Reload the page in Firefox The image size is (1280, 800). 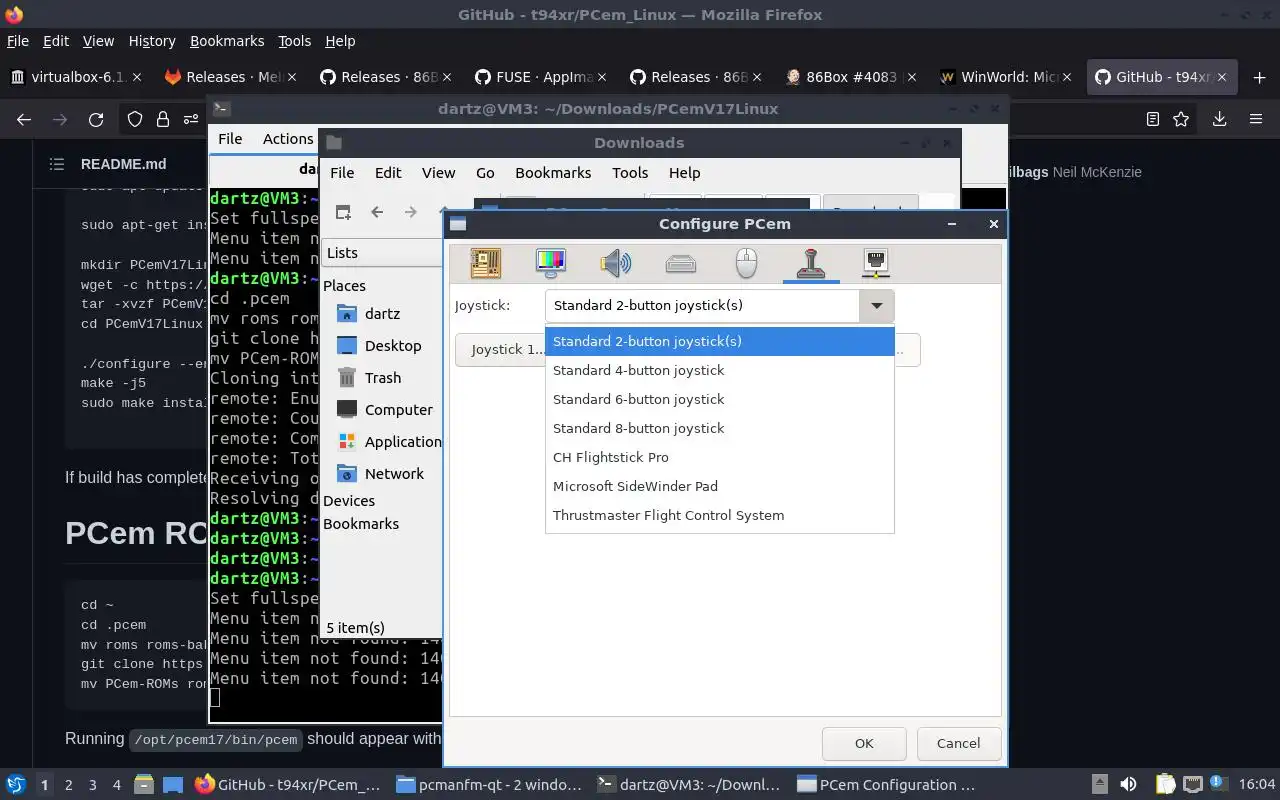[x=96, y=120]
